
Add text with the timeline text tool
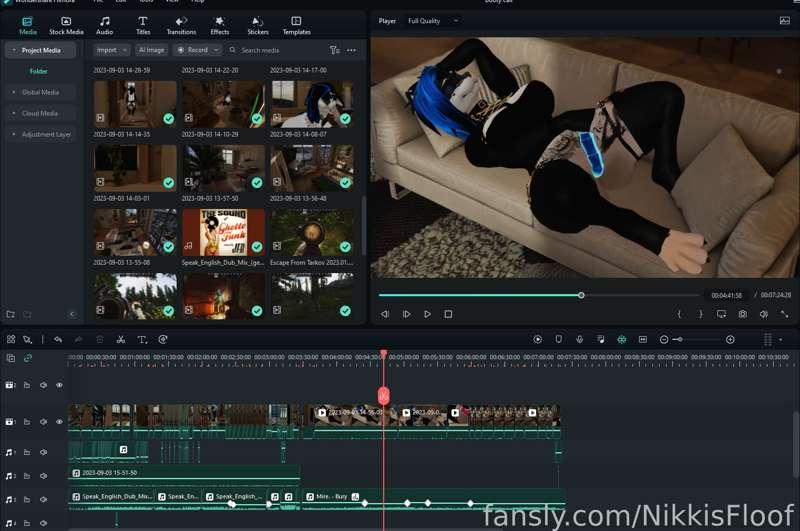pos(142,339)
